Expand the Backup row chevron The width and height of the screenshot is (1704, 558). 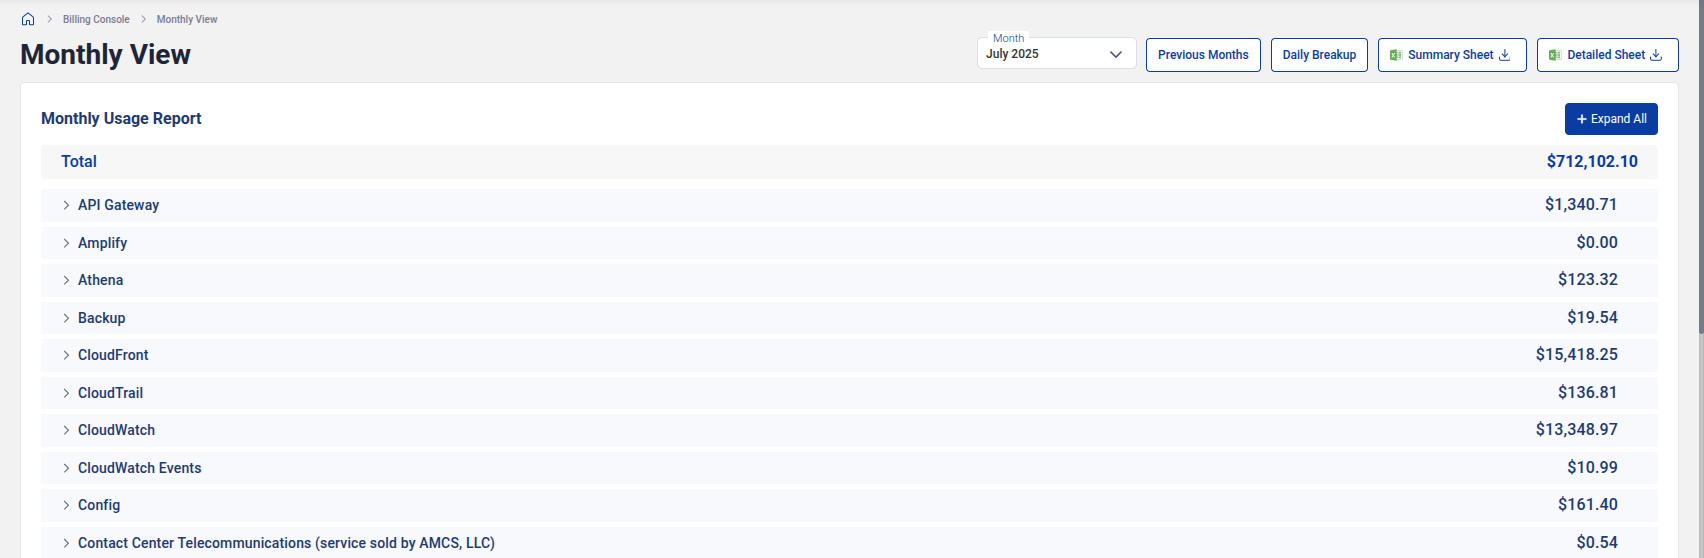66,318
